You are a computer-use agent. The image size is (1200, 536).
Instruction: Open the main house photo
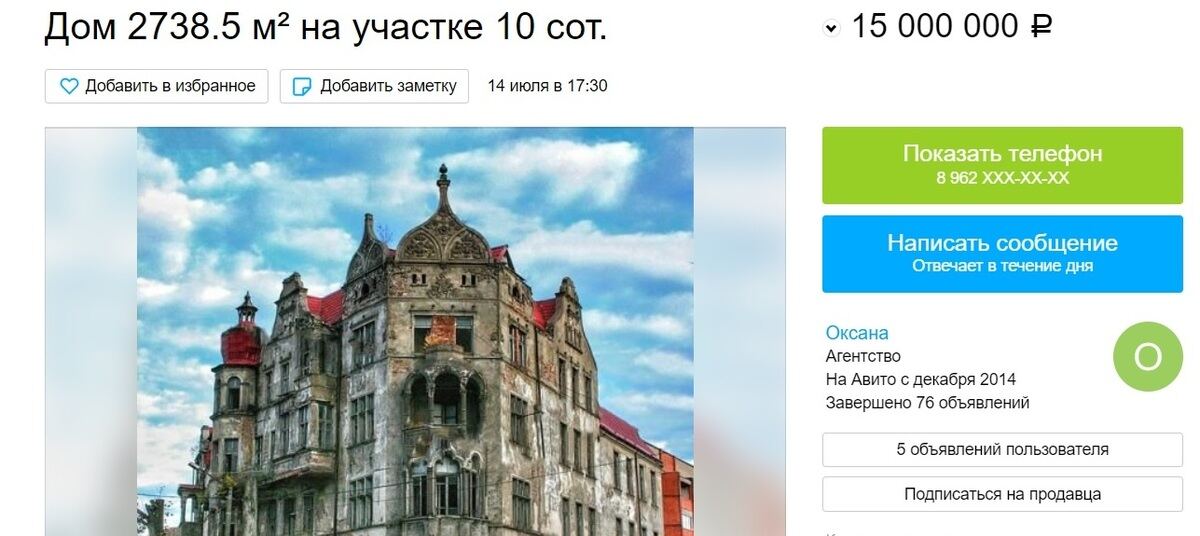[415, 331]
